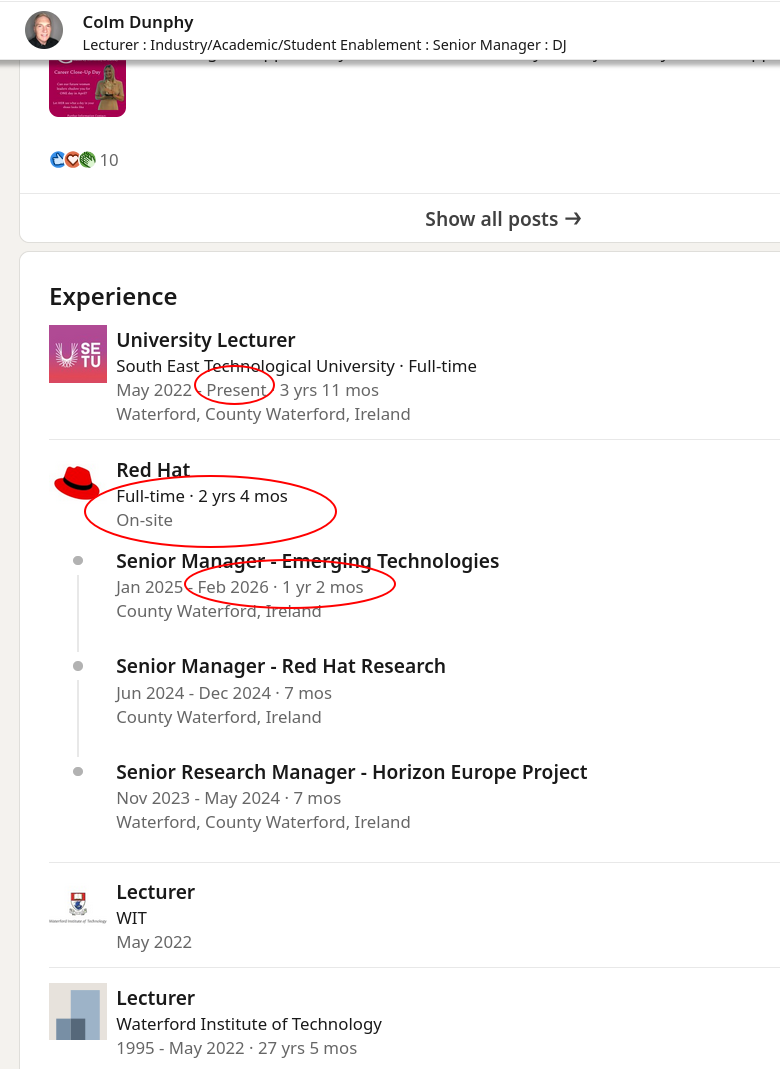The image size is (780, 1069).
Task: Open the University Lecturer position title
Action: 206,340
